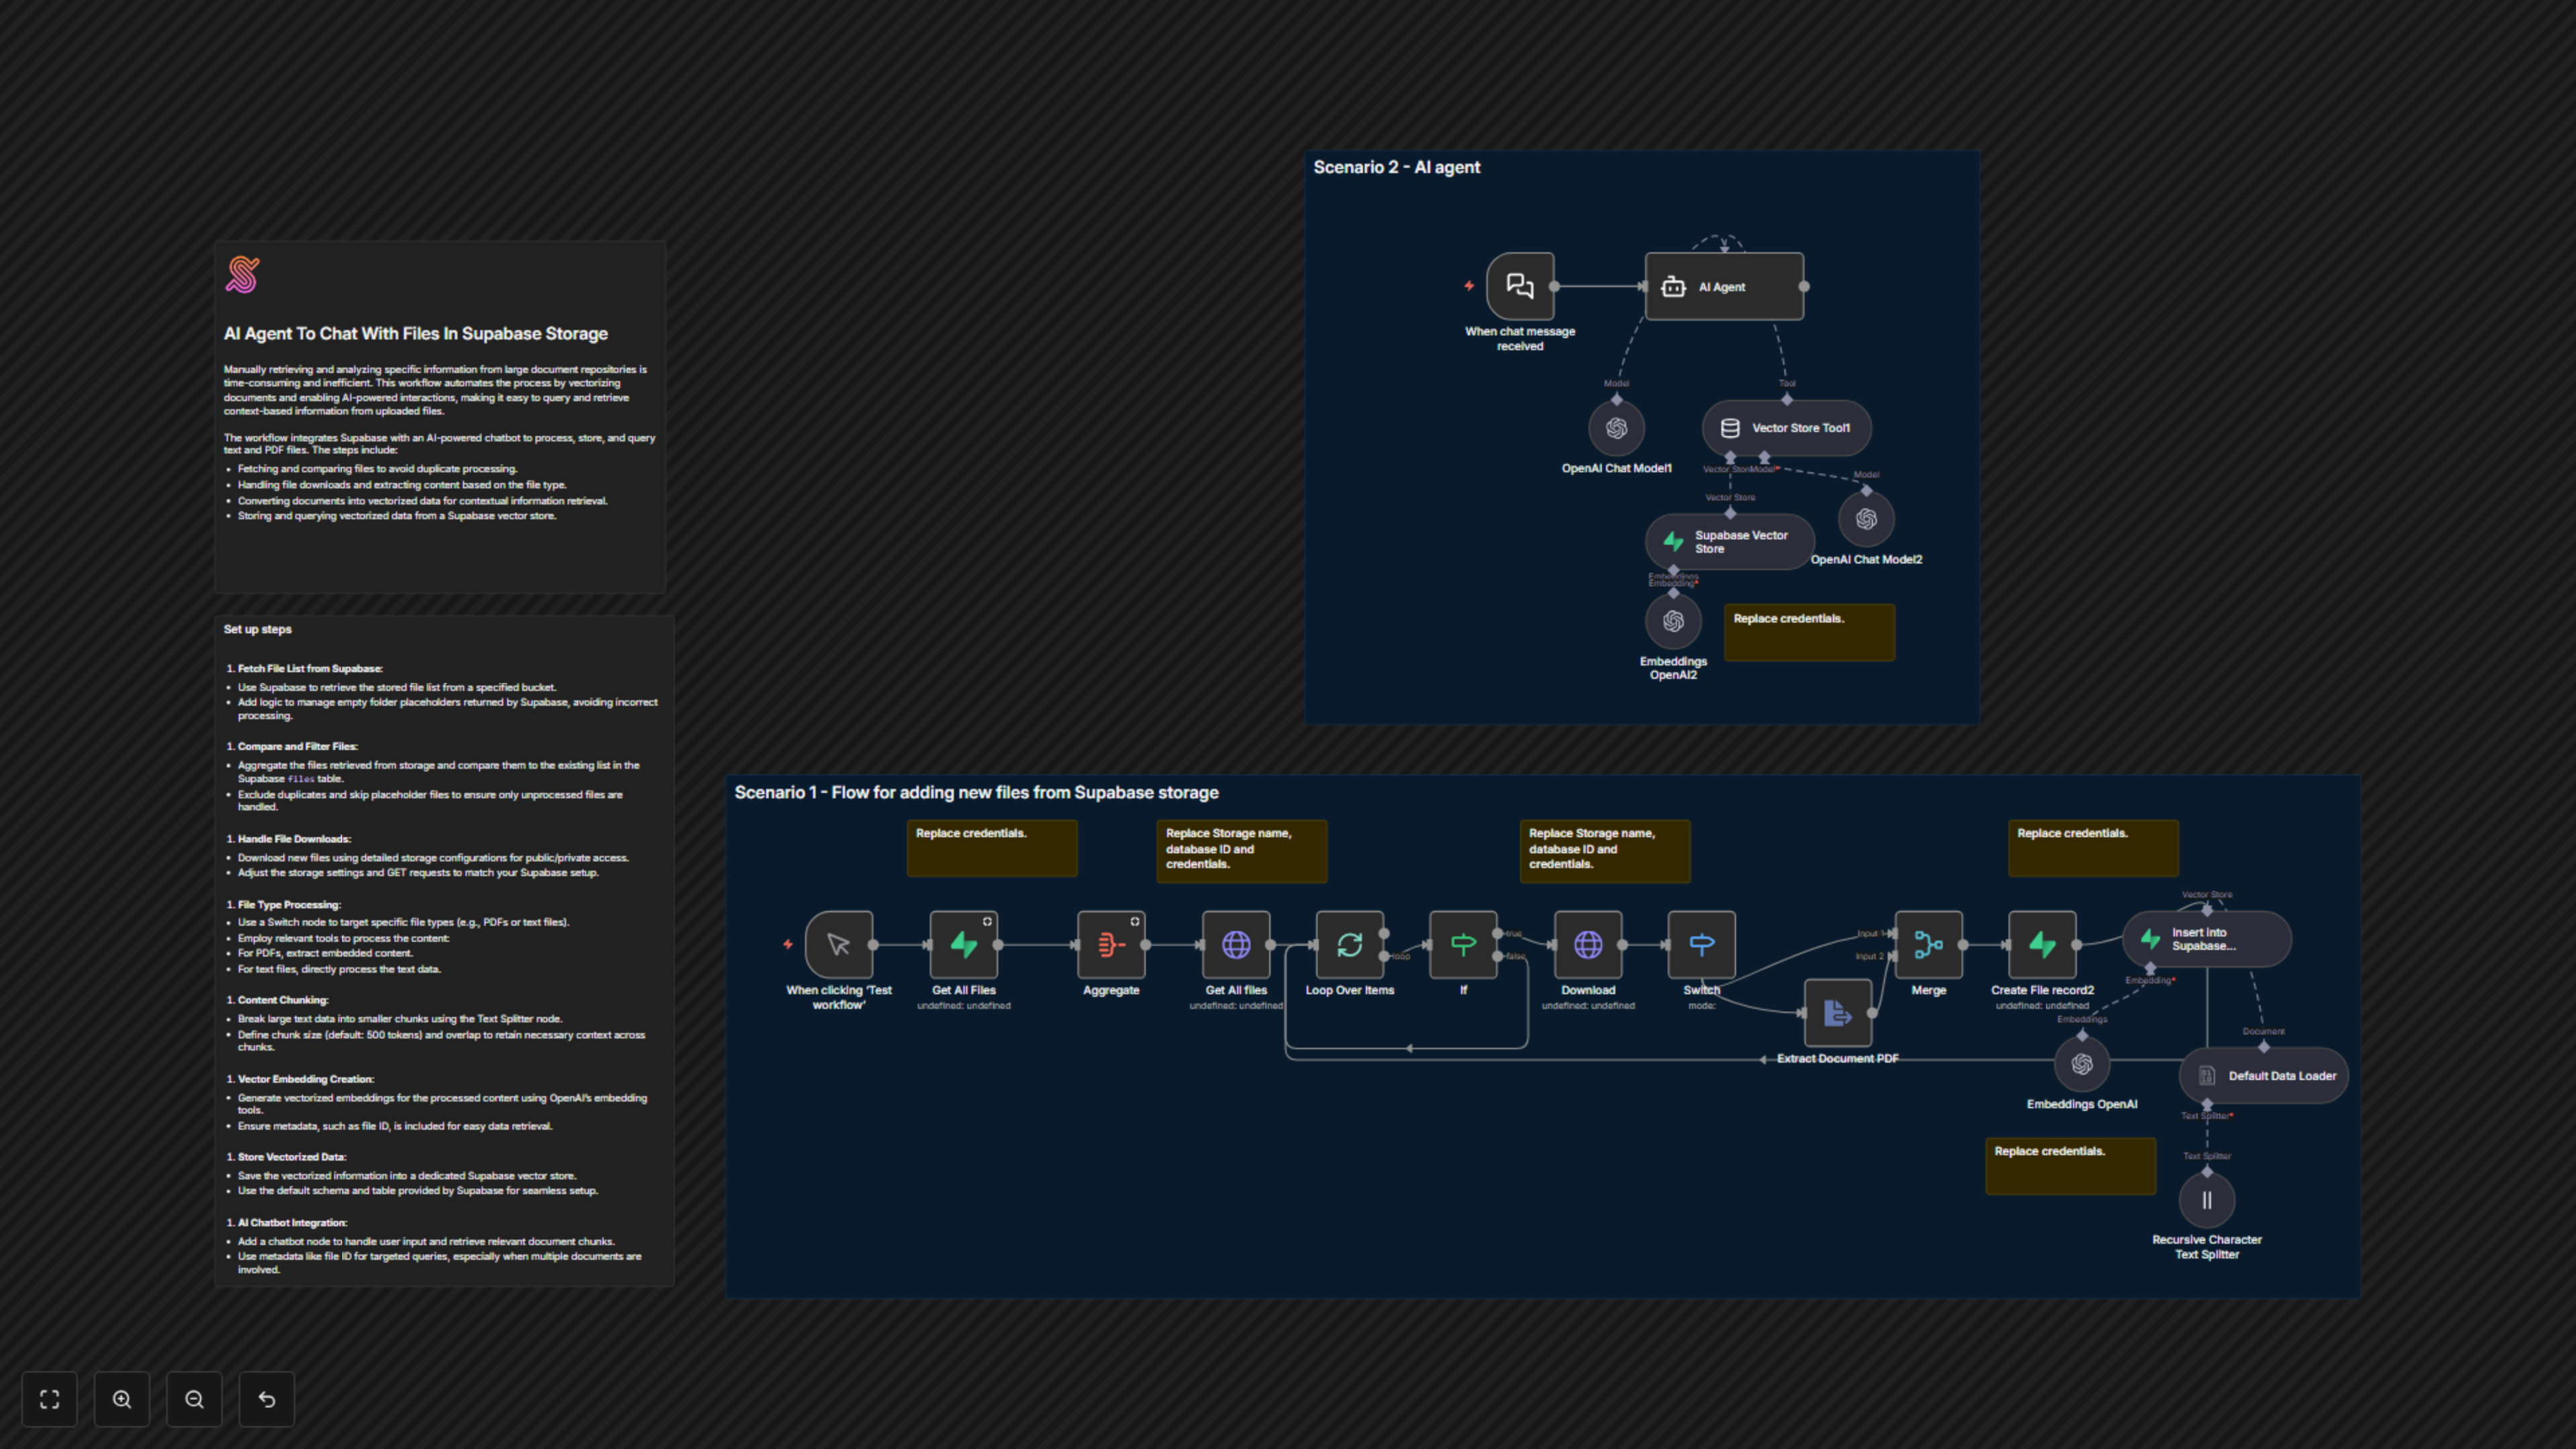Viewport: 2576px width, 1449px height.
Task: Select the AI Agent node
Action: (1724, 287)
